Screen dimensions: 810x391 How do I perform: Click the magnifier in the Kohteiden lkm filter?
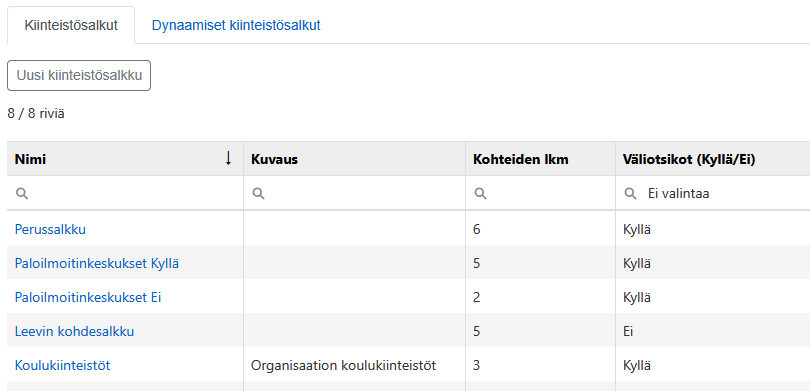click(x=480, y=194)
